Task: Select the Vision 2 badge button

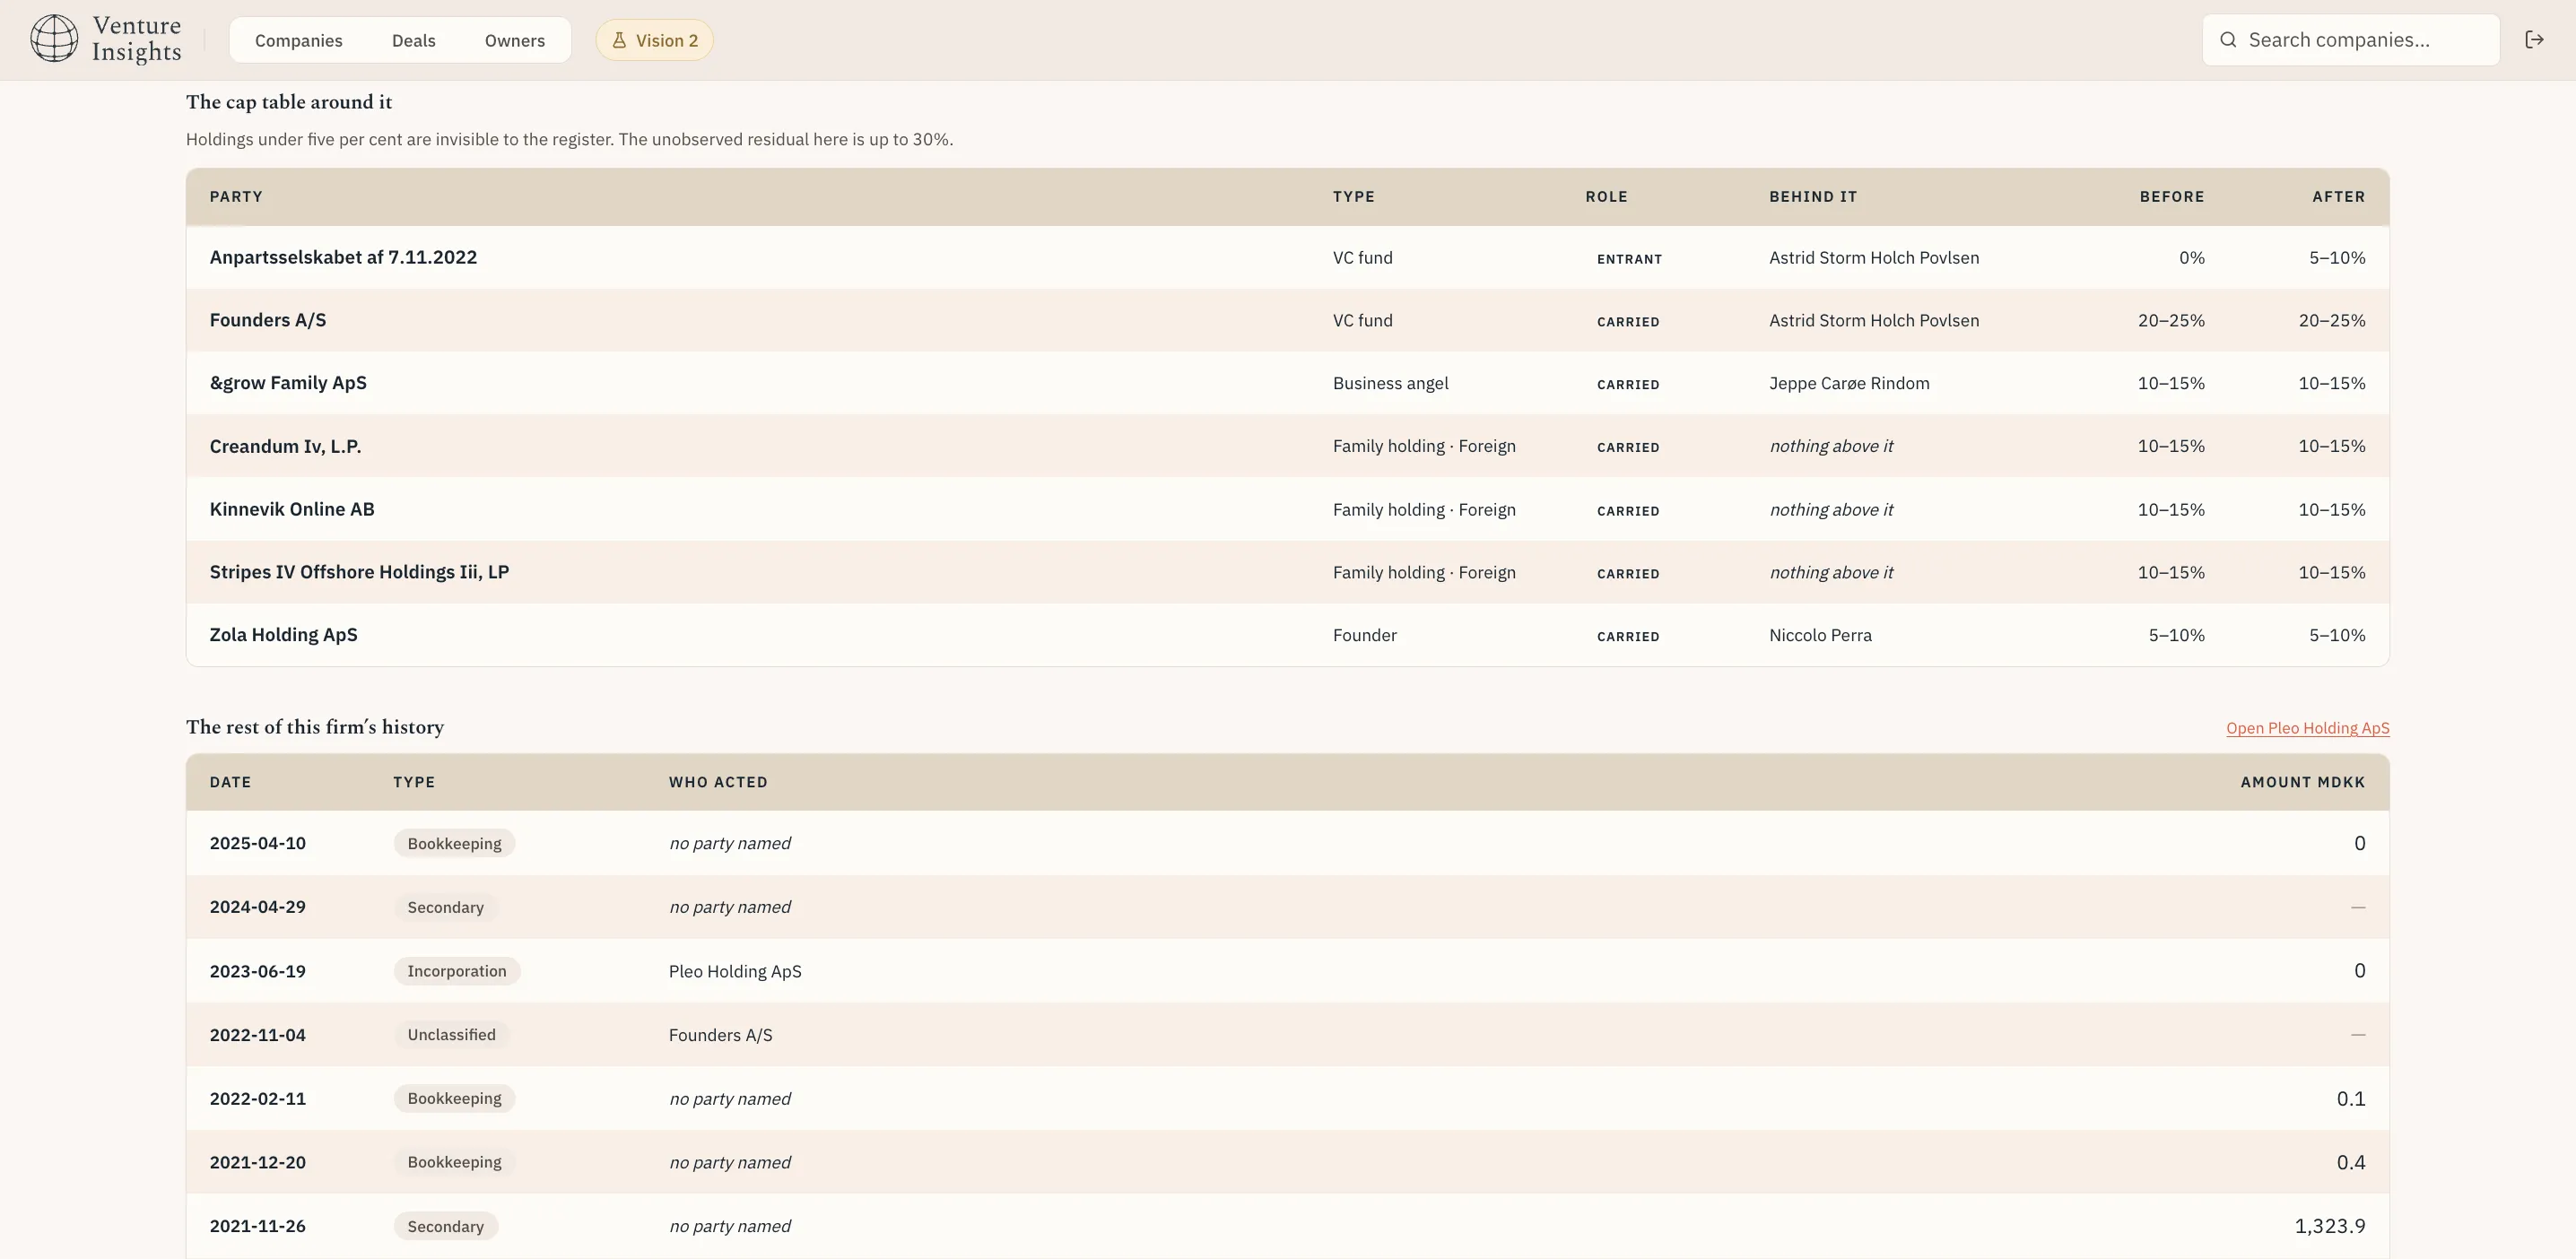Action: tap(655, 40)
